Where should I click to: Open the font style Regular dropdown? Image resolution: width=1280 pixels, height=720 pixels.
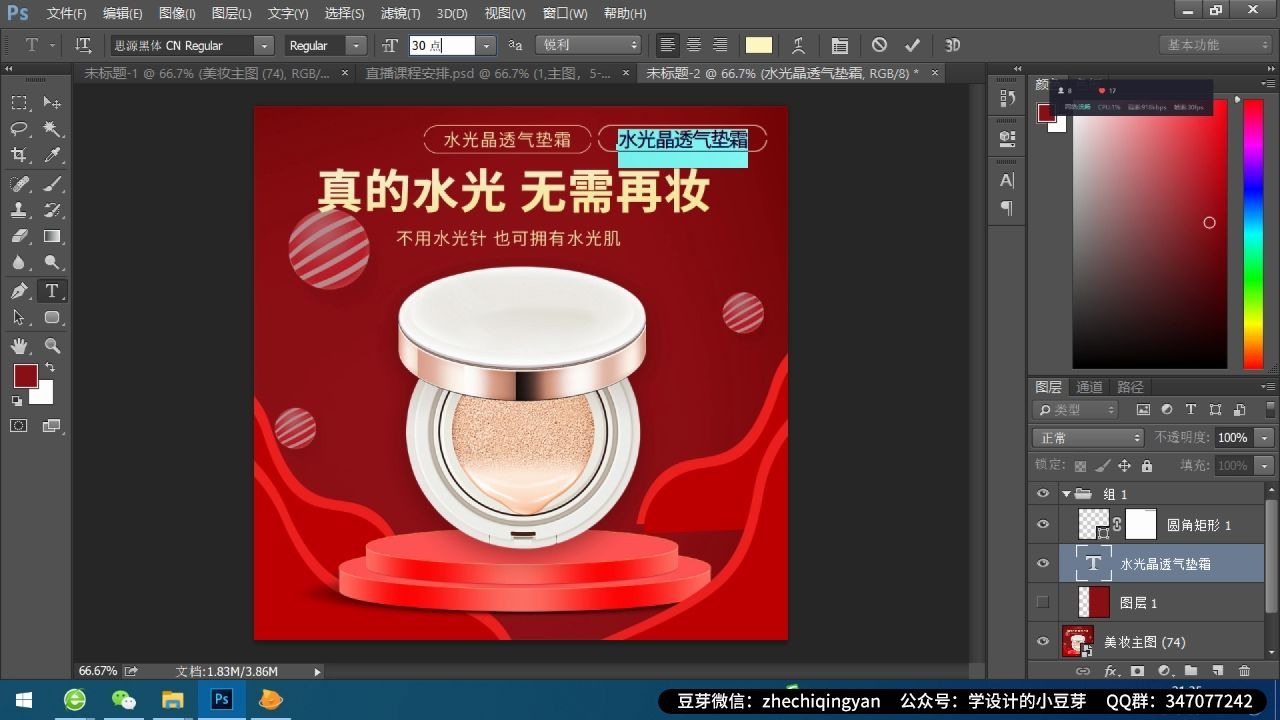(x=356, y=45)
